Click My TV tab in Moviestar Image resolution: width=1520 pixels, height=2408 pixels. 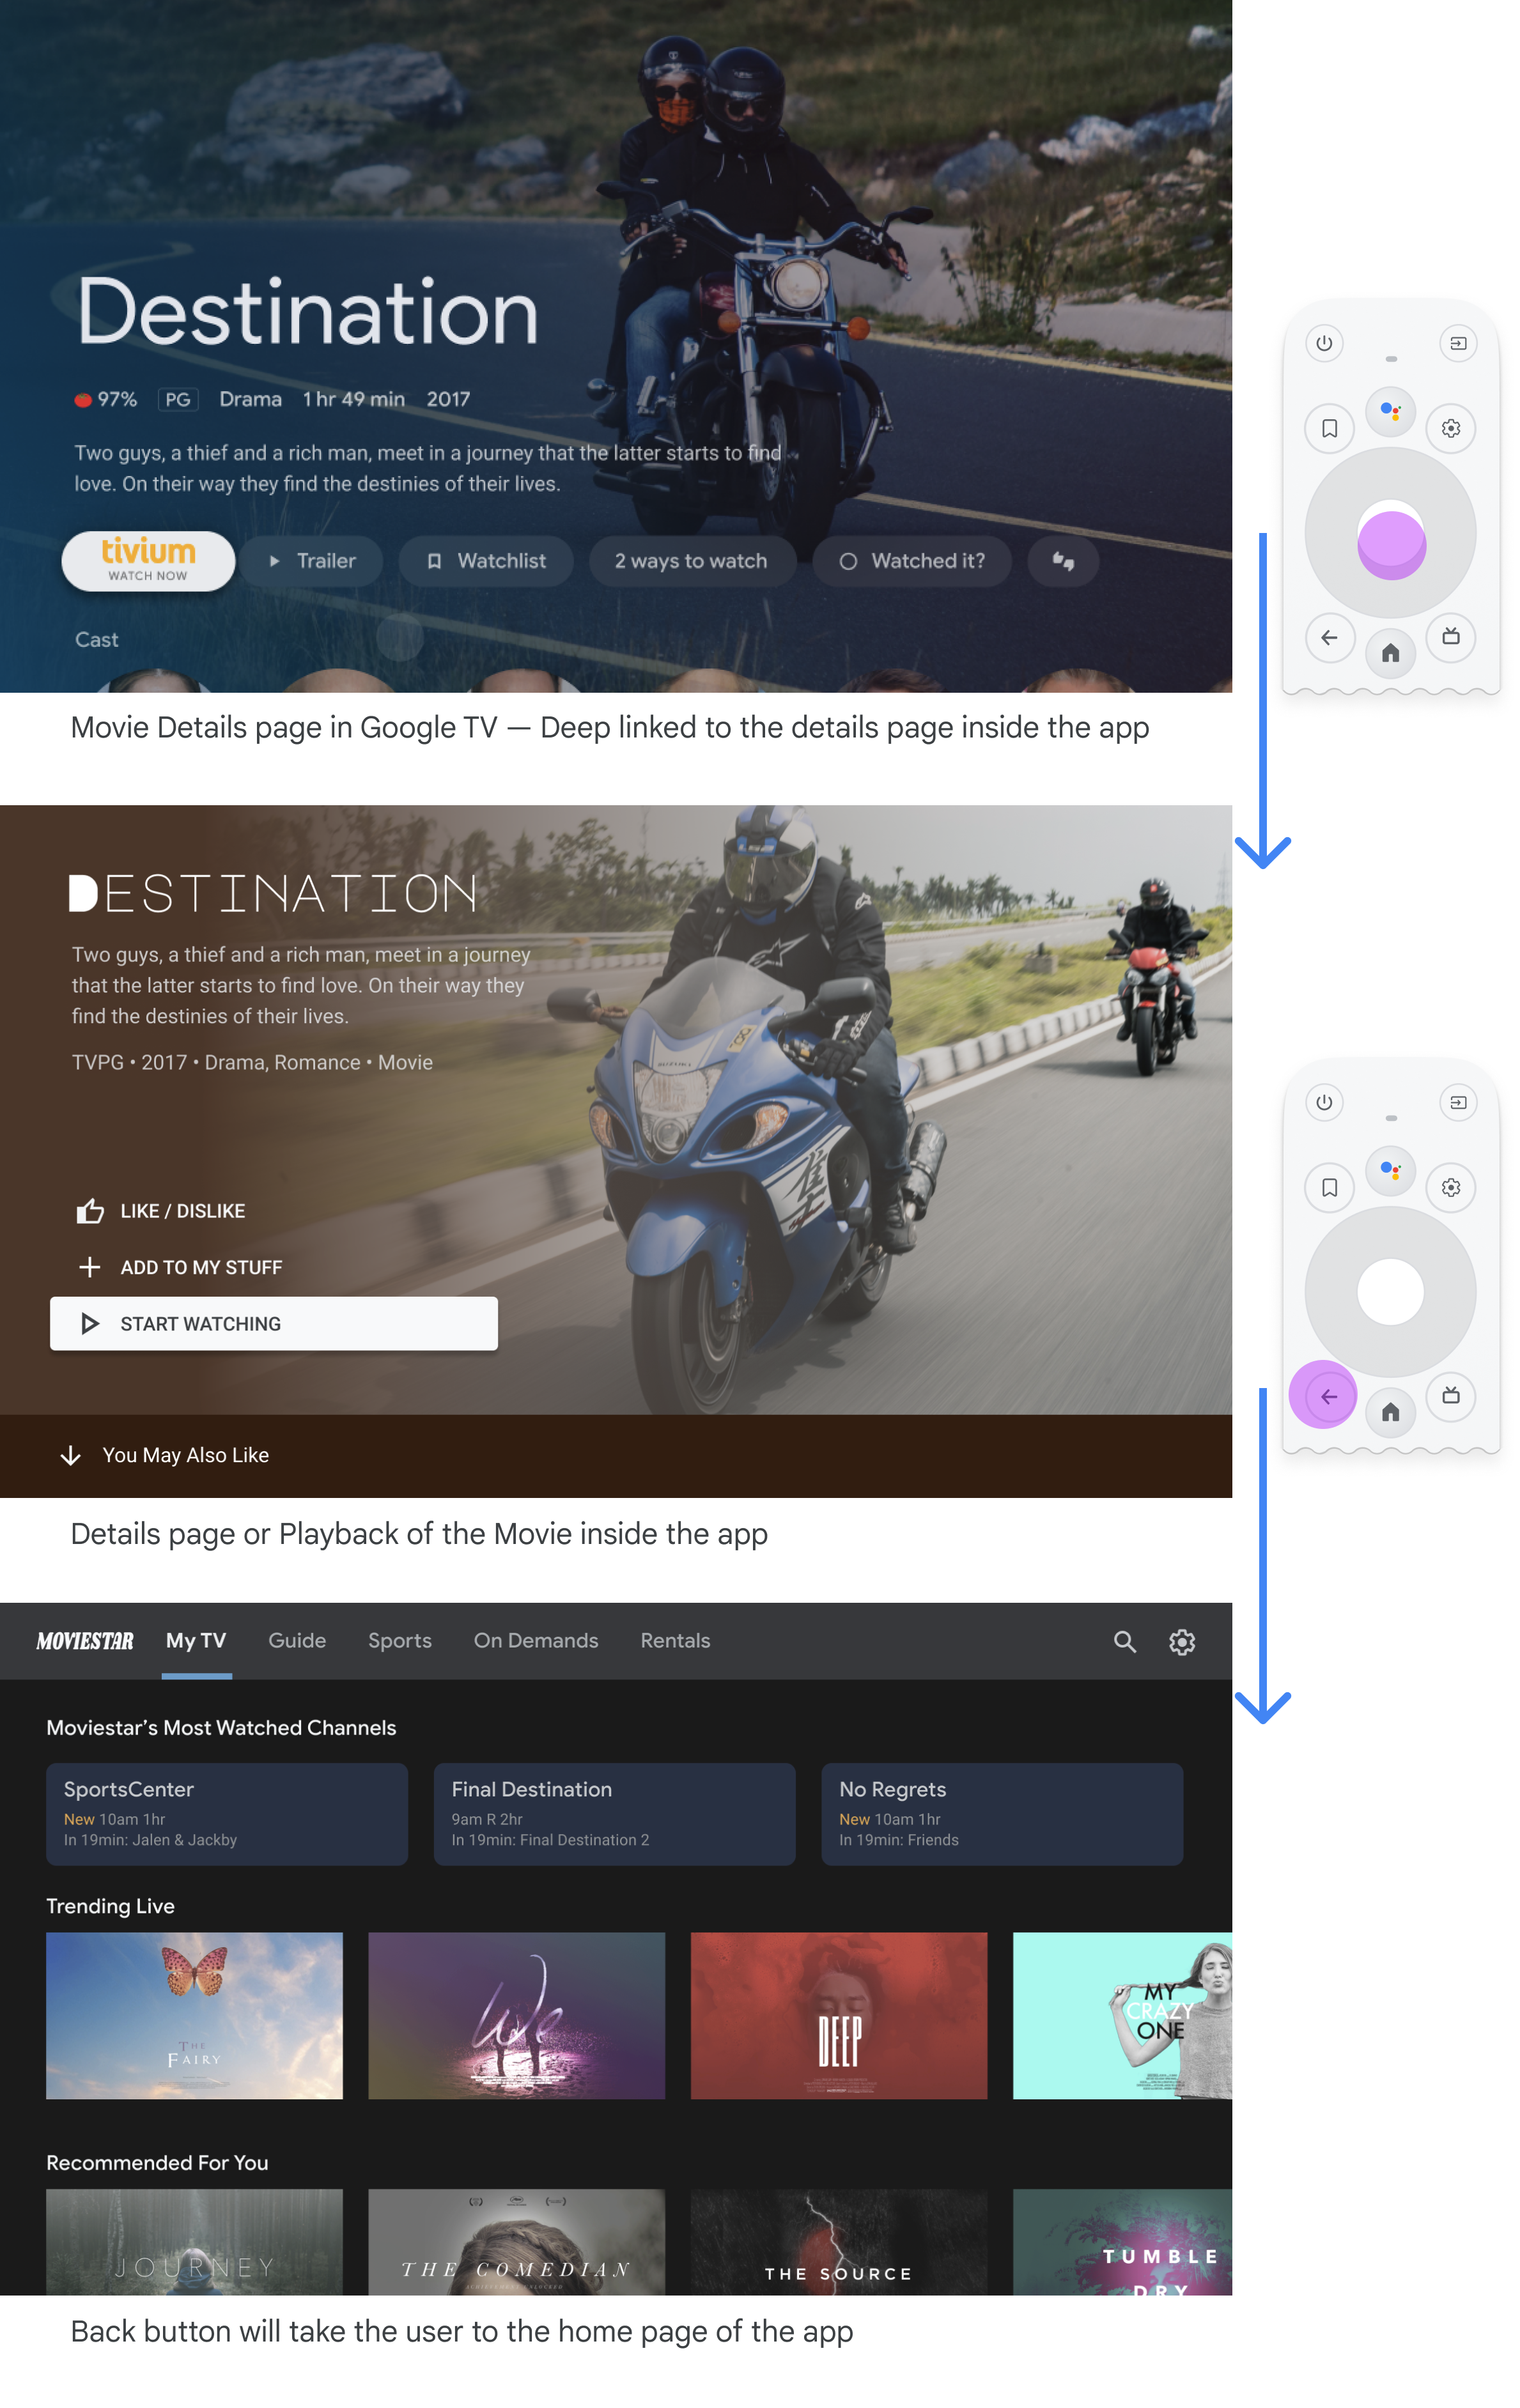(192, 1640)
